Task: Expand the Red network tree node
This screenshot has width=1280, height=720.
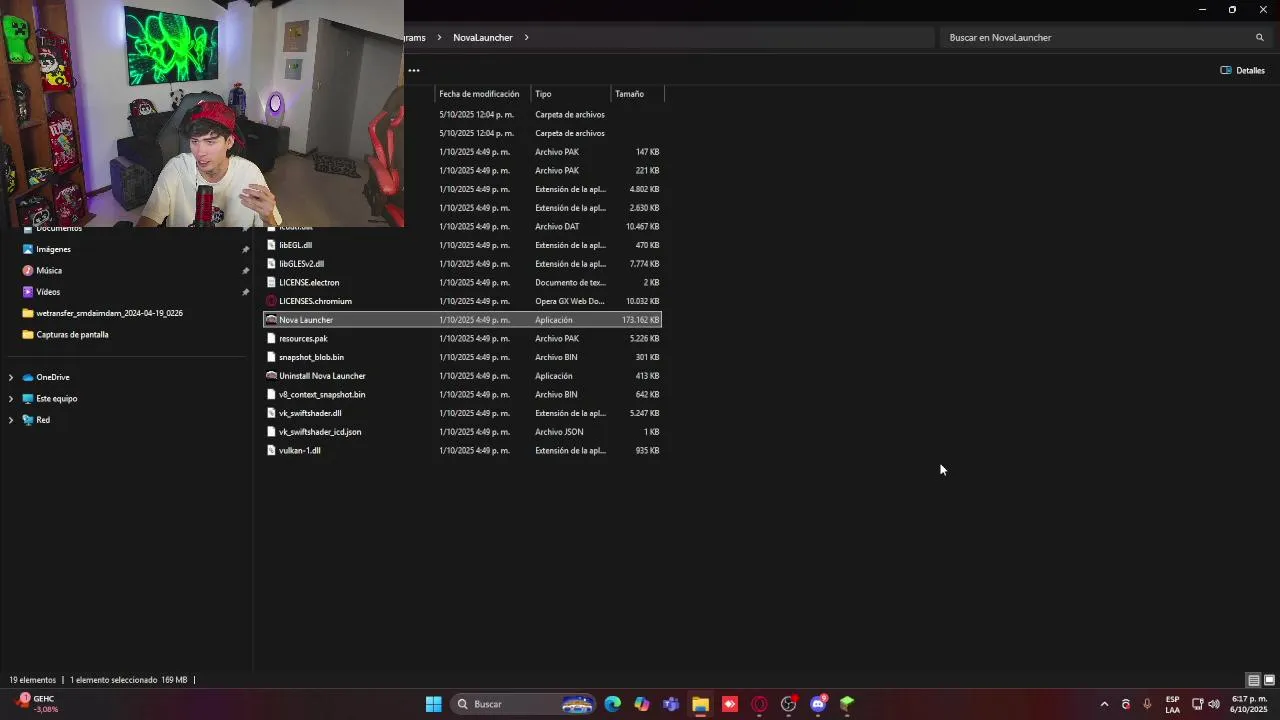Action: (x=11, y=420)
